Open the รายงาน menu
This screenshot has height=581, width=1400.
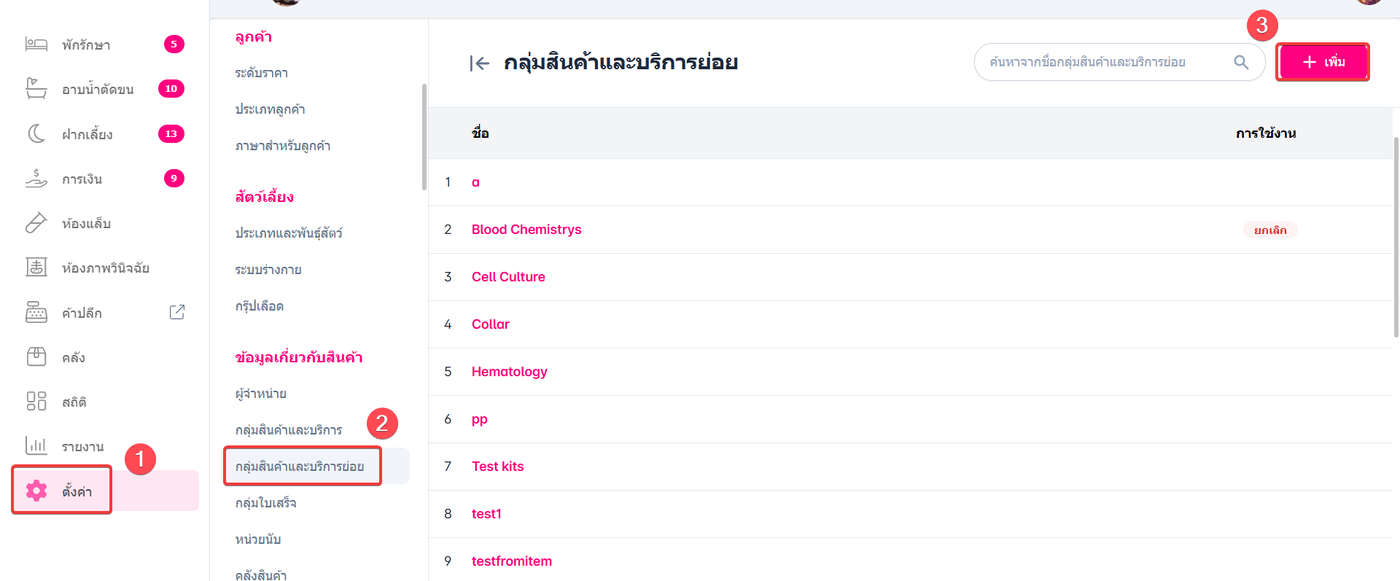[82, 446]
